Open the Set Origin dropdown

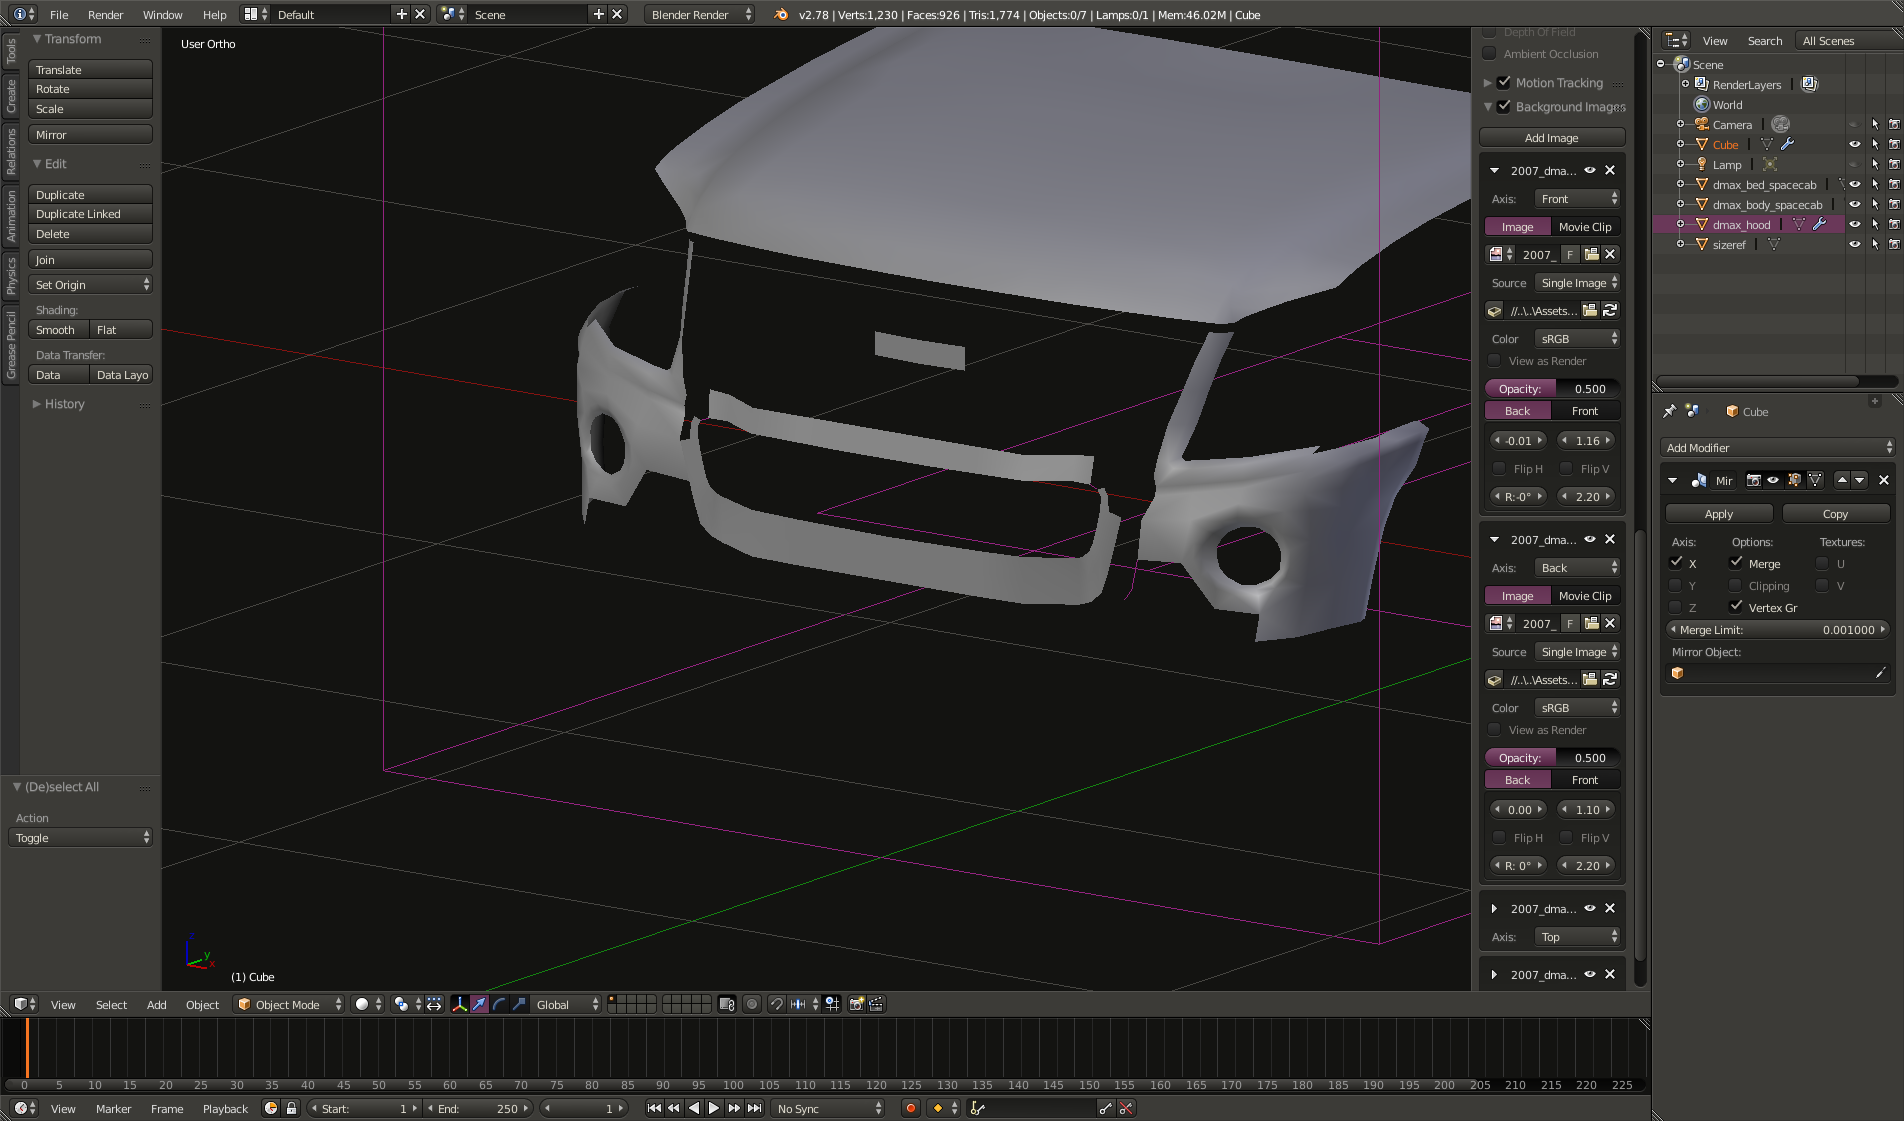pos(90,285)
